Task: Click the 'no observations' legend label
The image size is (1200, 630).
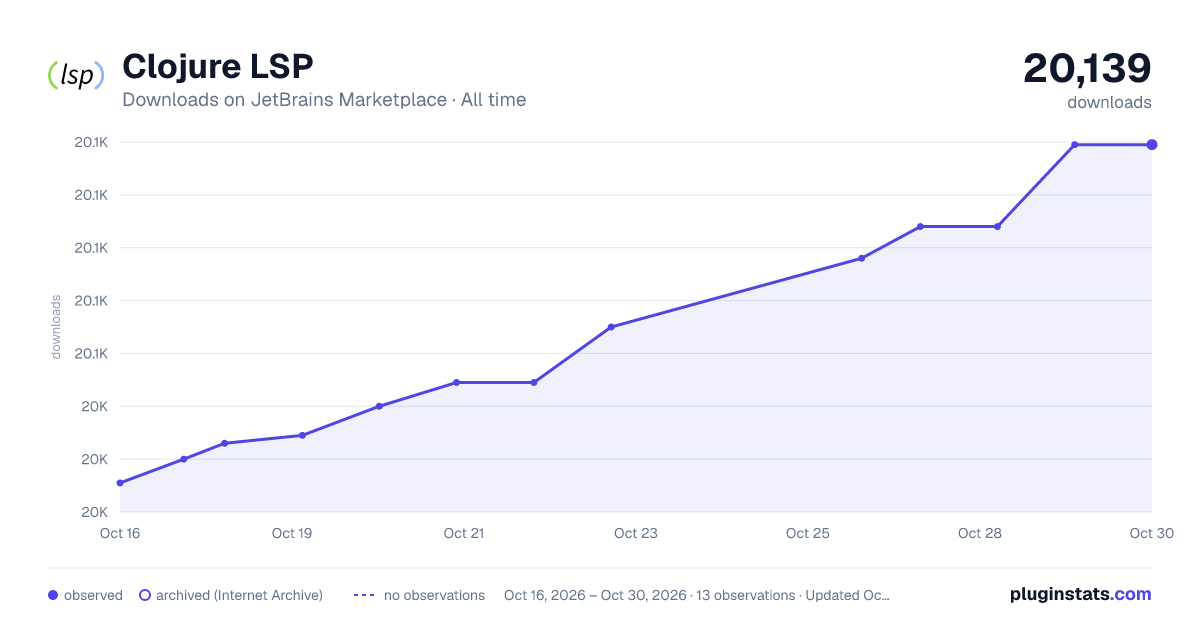Action: (434, 595)
